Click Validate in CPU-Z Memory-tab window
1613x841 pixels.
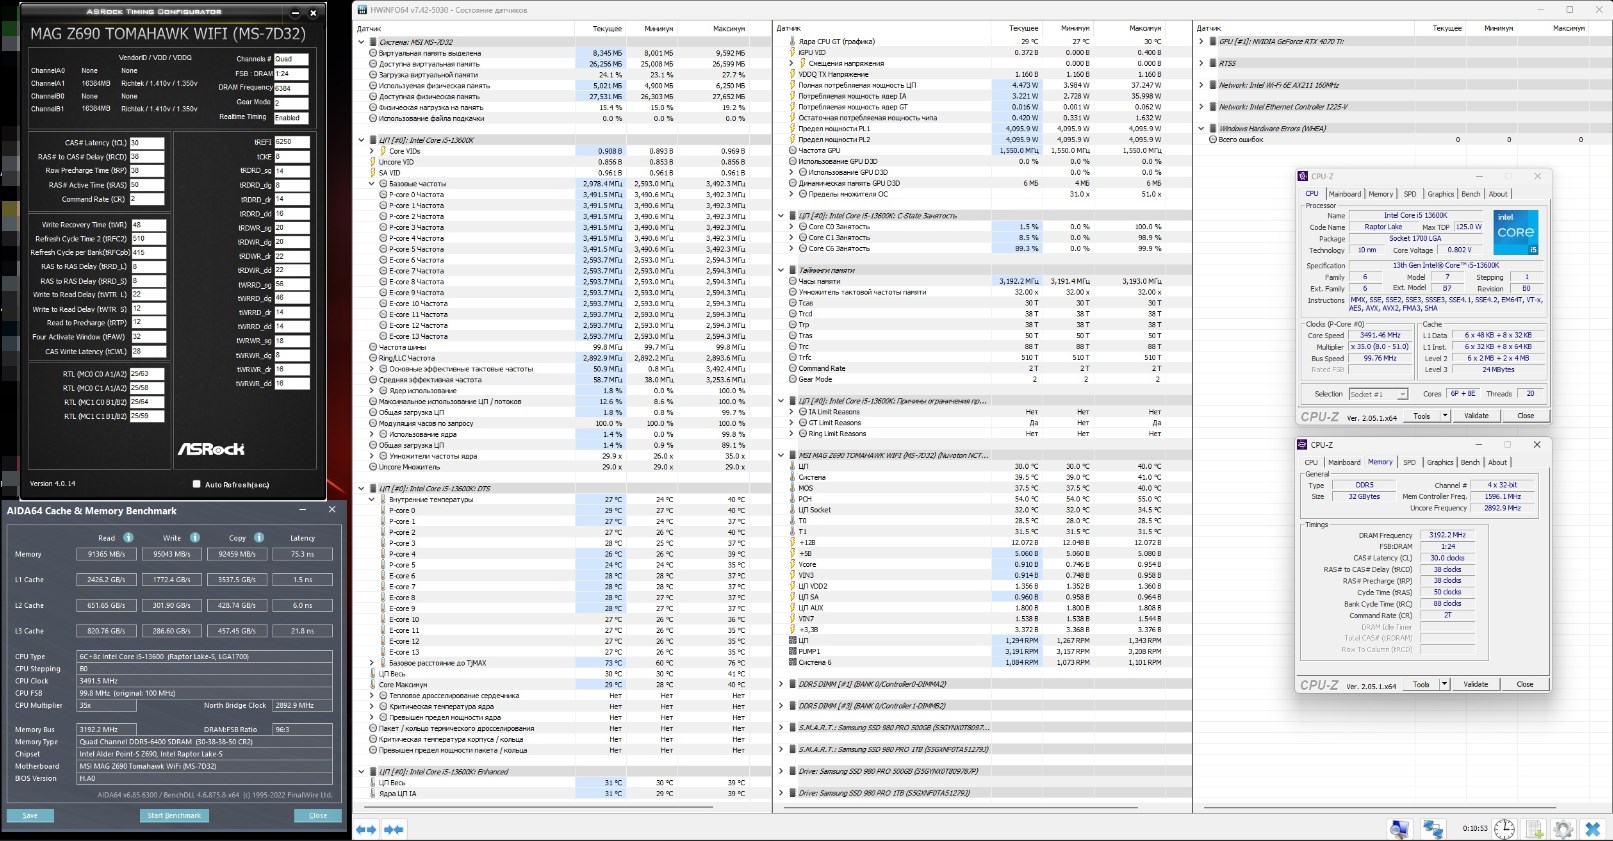pos(1475,684)
